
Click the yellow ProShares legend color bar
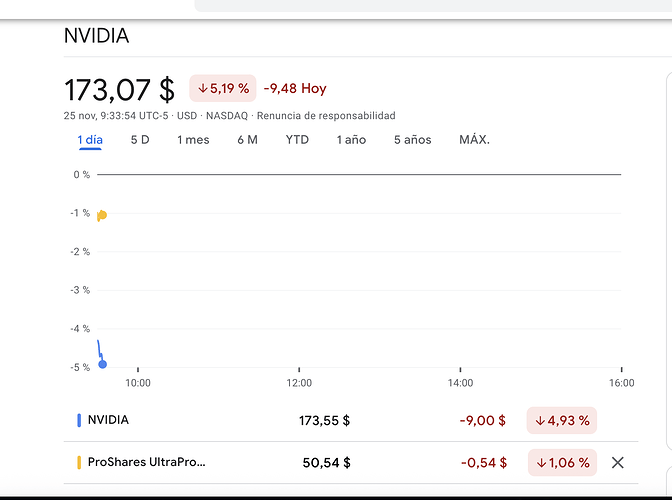79,462
